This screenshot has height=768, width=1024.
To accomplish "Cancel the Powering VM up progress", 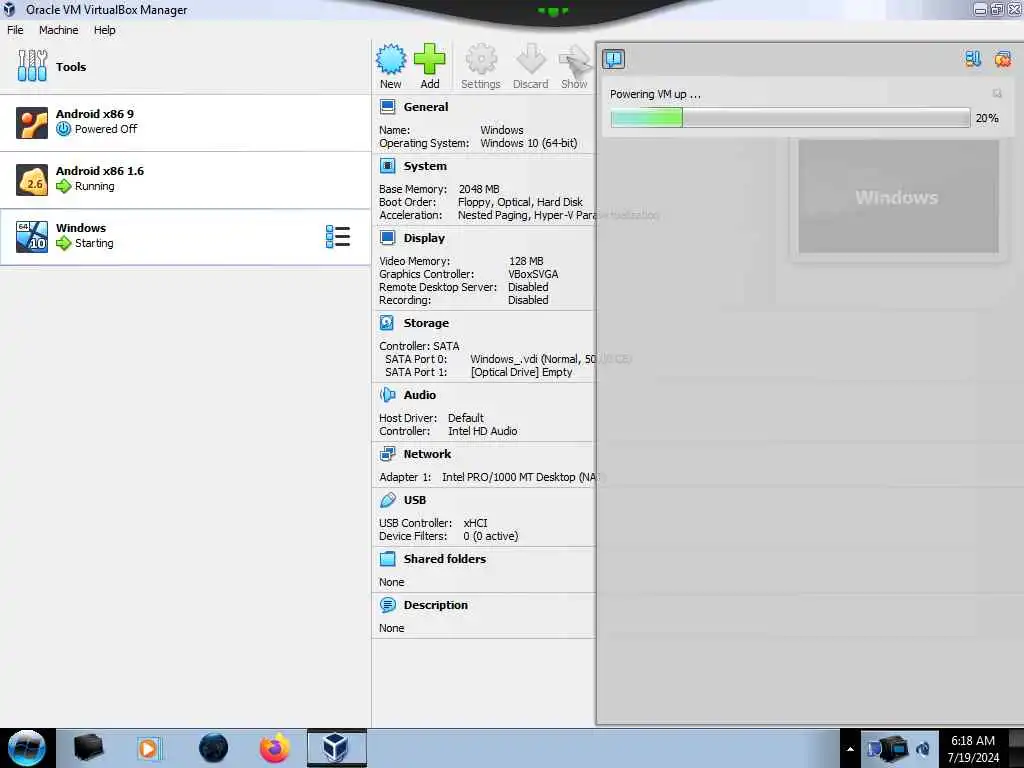I will (997, 93).
